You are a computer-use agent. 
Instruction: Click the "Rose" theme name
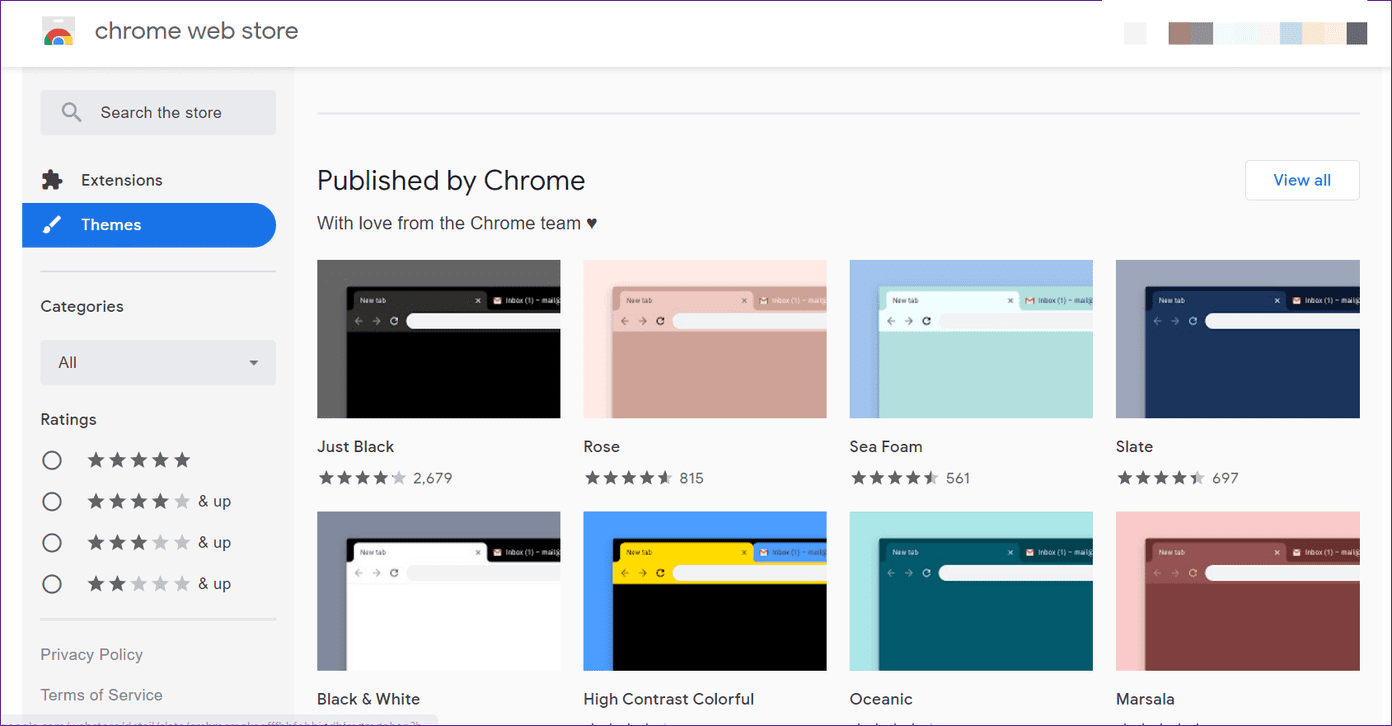click(x=602, y=447)
